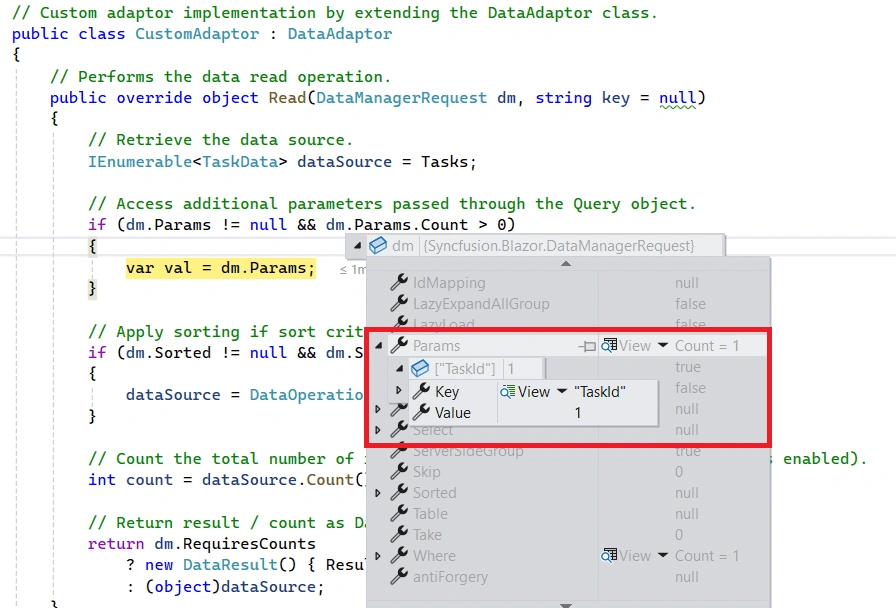This screenshot has height=608, width=896.
Task: Click the IEnumerable type in dataSource declaration
Action: click(x=140, y=162)
